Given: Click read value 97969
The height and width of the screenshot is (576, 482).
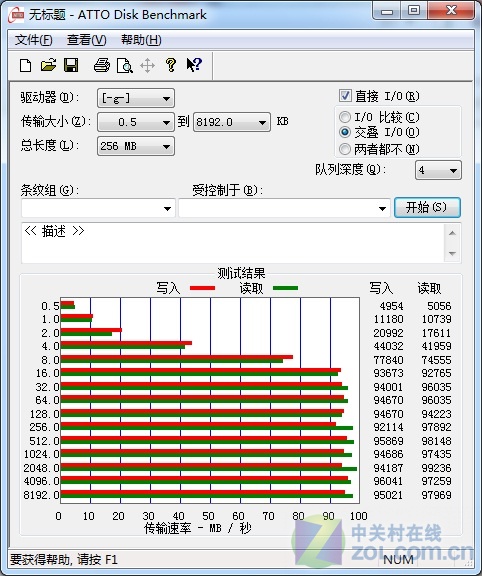Looking at the screenshot, I should click(x=436, y=495).
